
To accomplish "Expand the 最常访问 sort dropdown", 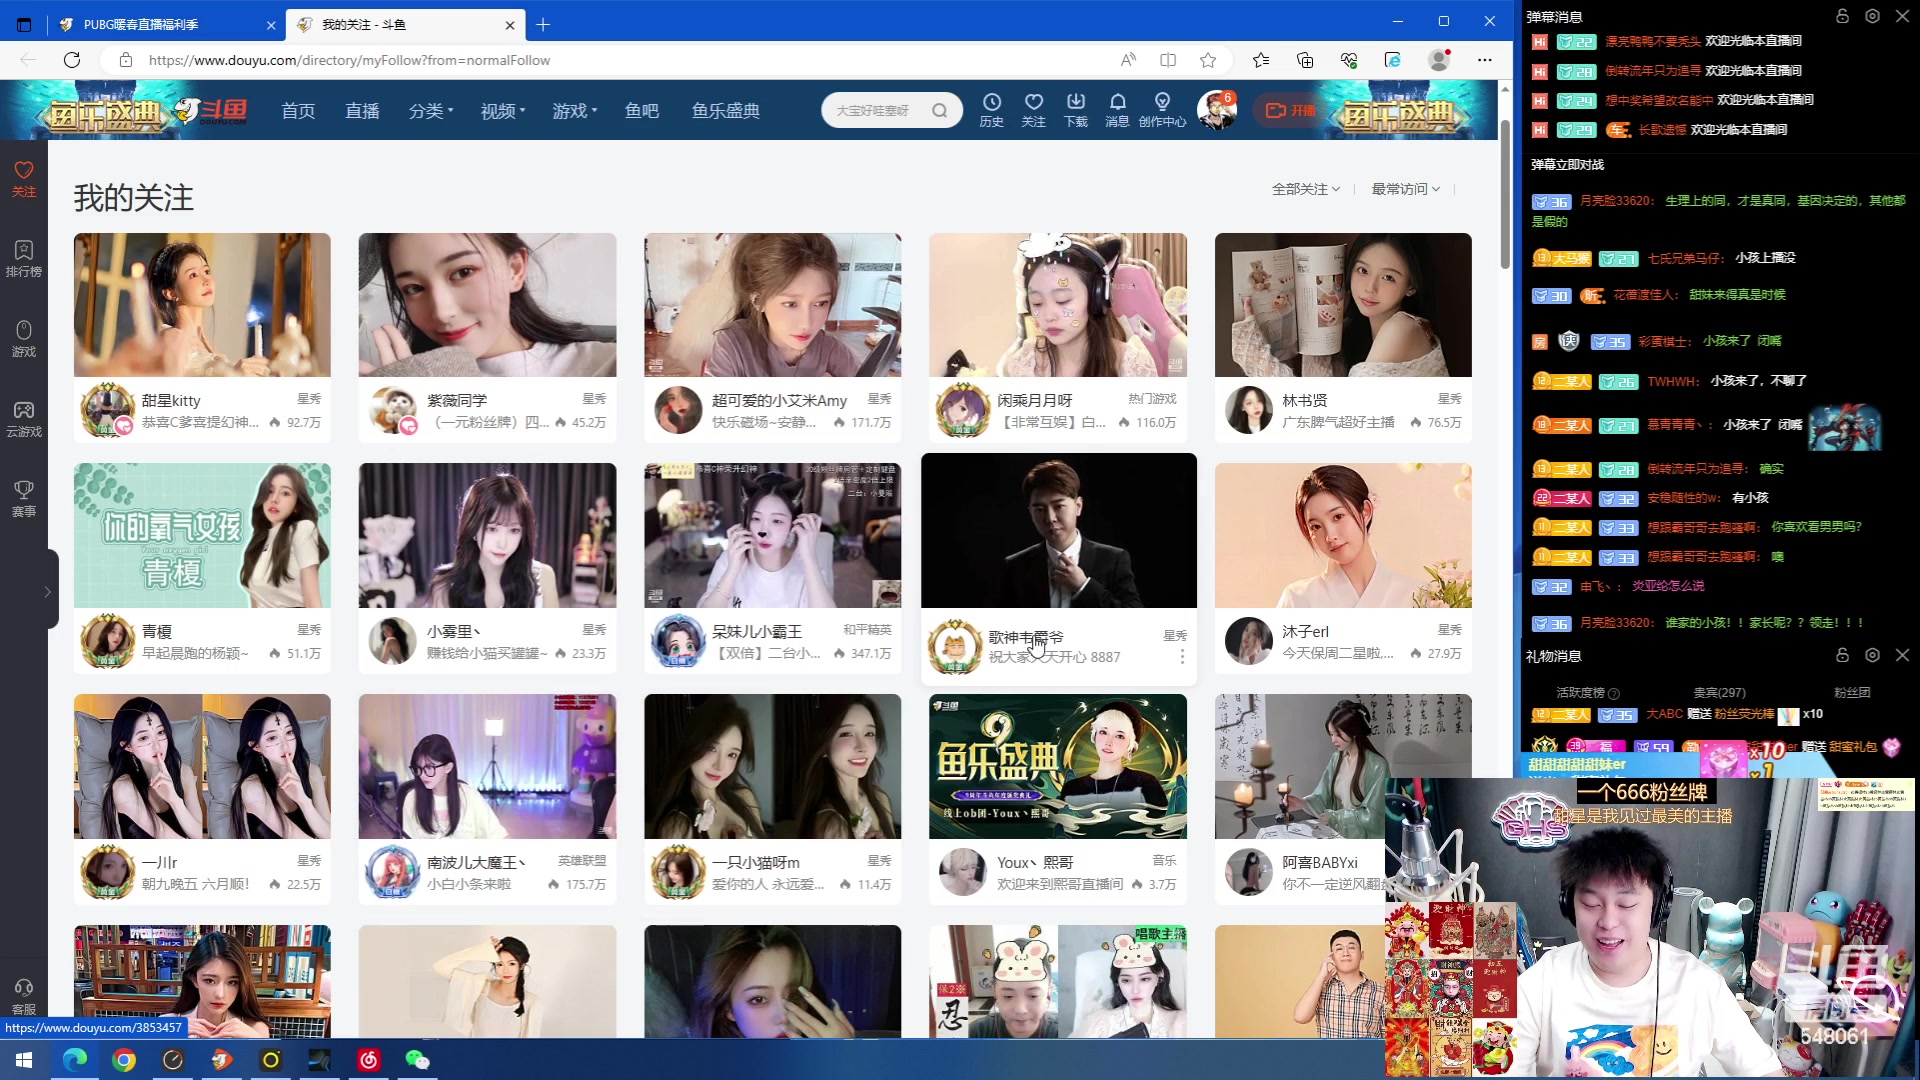I will point(1405,189).
